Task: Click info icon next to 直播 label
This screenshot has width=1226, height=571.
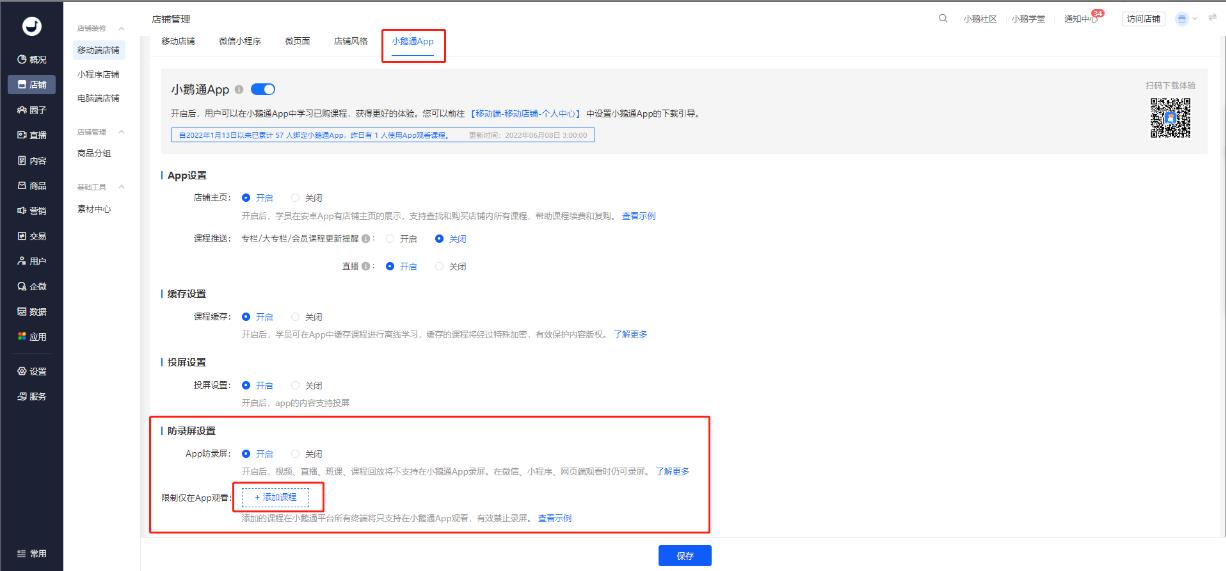Action: [366, 267]
